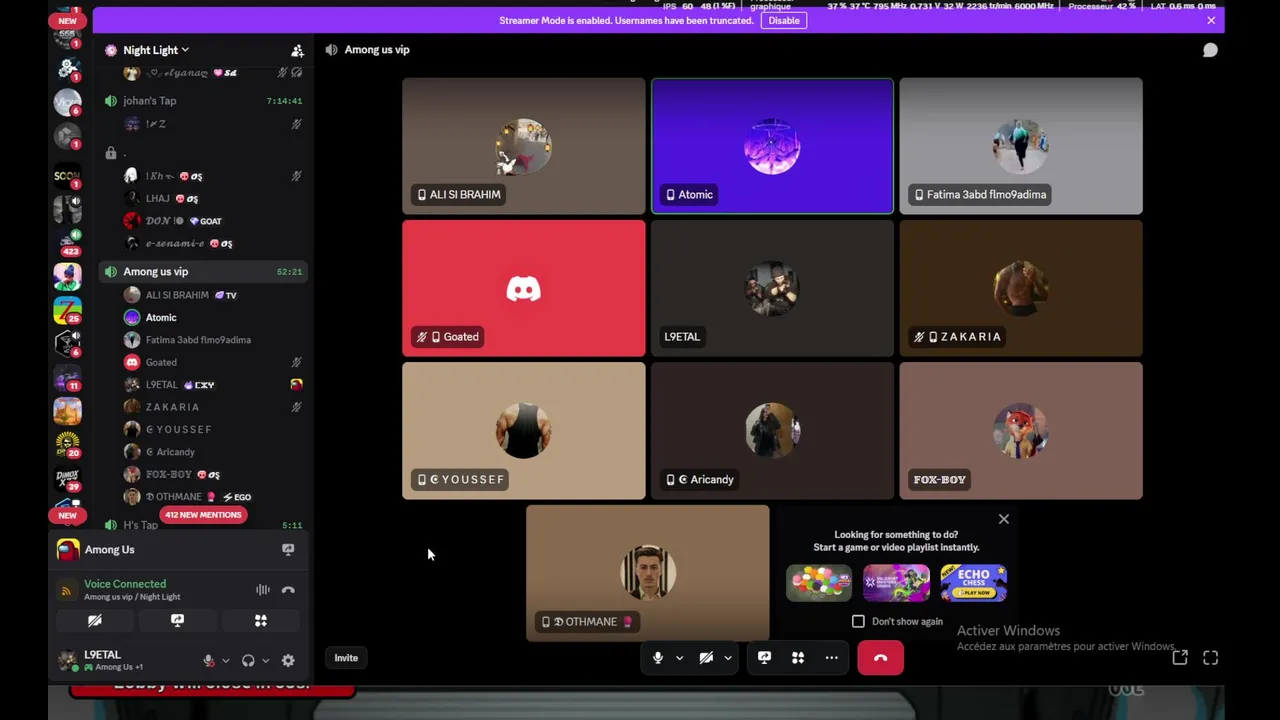The width and height of the screenshot is (1280, 720).
Task: Close the Looking for something to do popup
Action: [x=1004, y=519]
